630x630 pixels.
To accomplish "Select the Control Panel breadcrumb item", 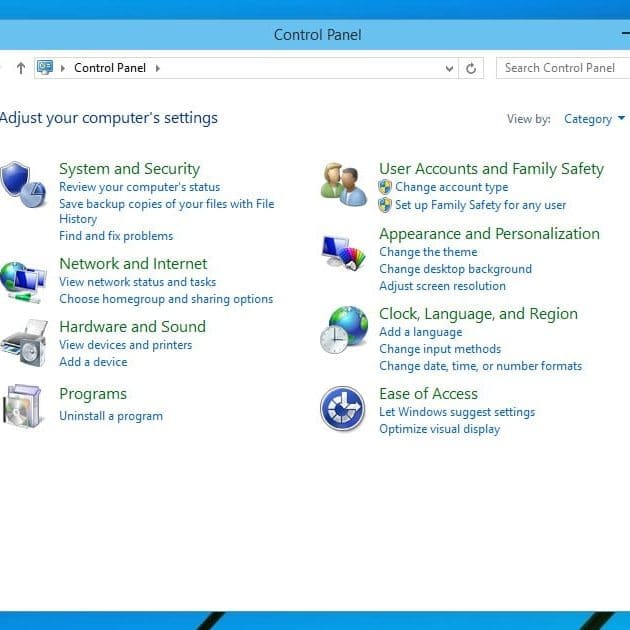I will click(110, 68).
